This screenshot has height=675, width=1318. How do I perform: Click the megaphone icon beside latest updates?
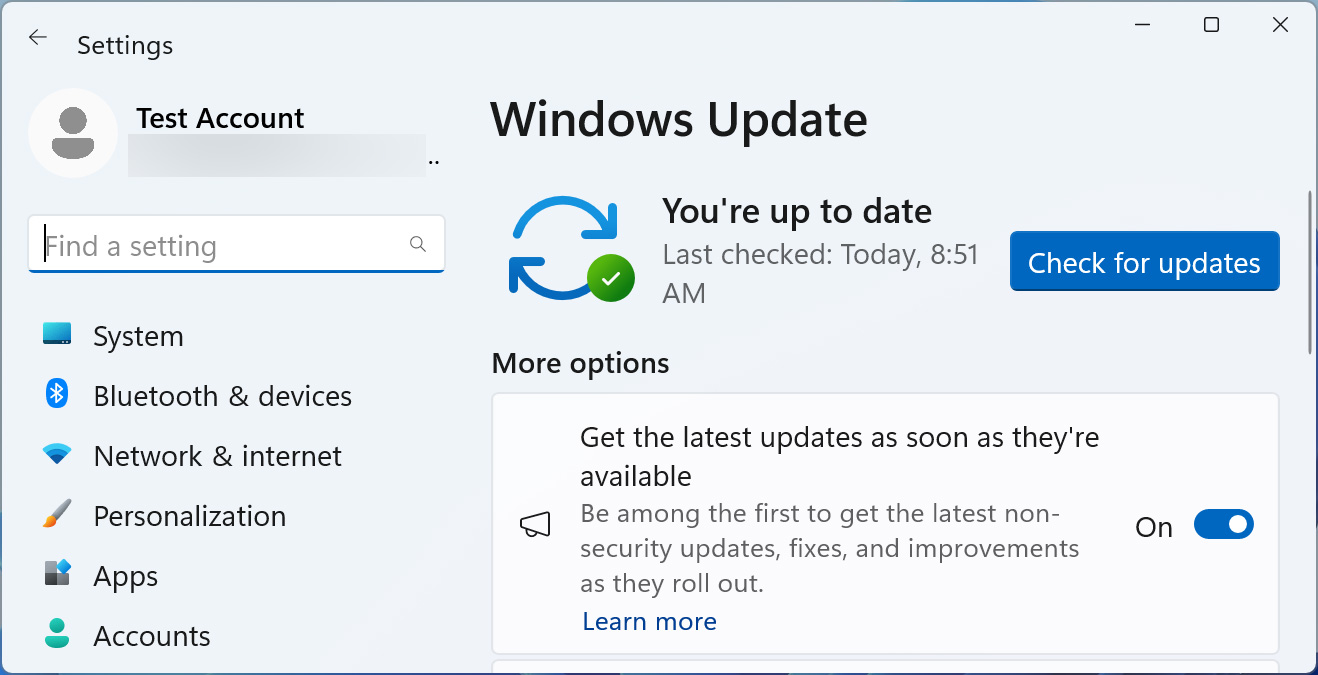[x=535, y=525]
